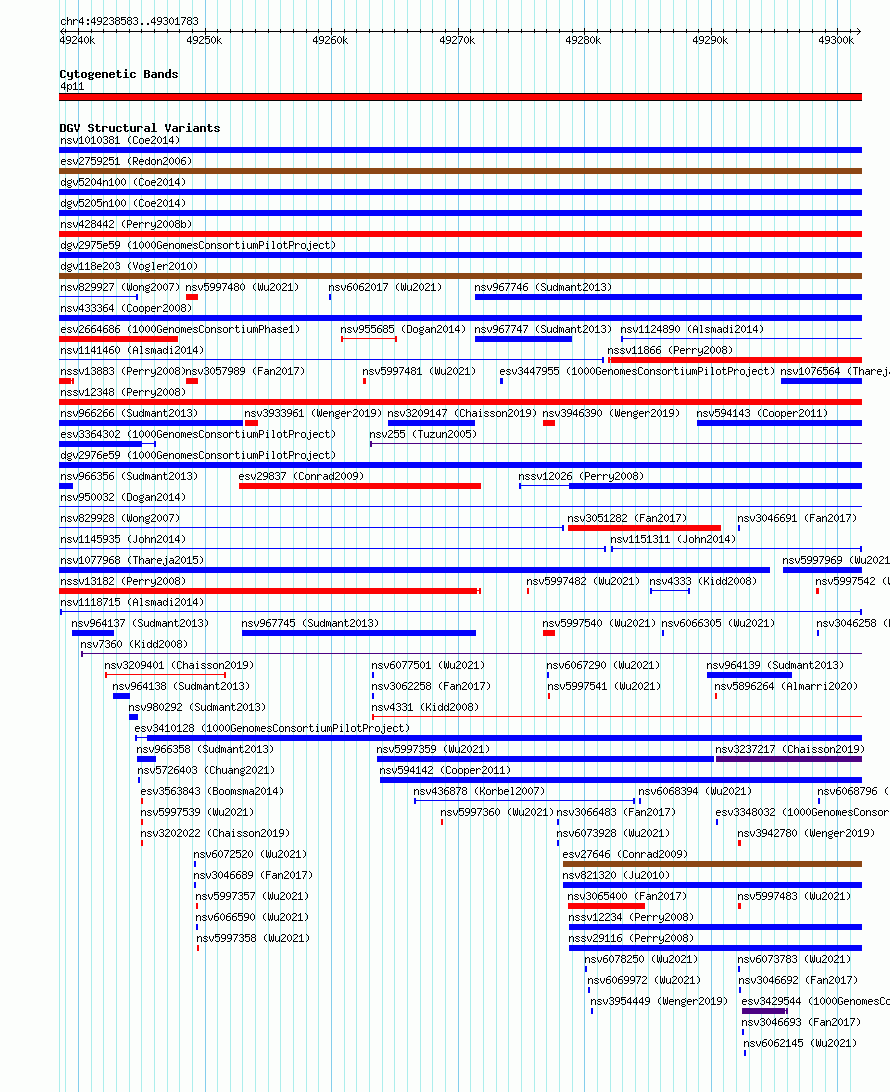Screen dimensions: 890x1092
Task: Click nsv6077501 (Wu2021) label
Action: coord(428,665)
